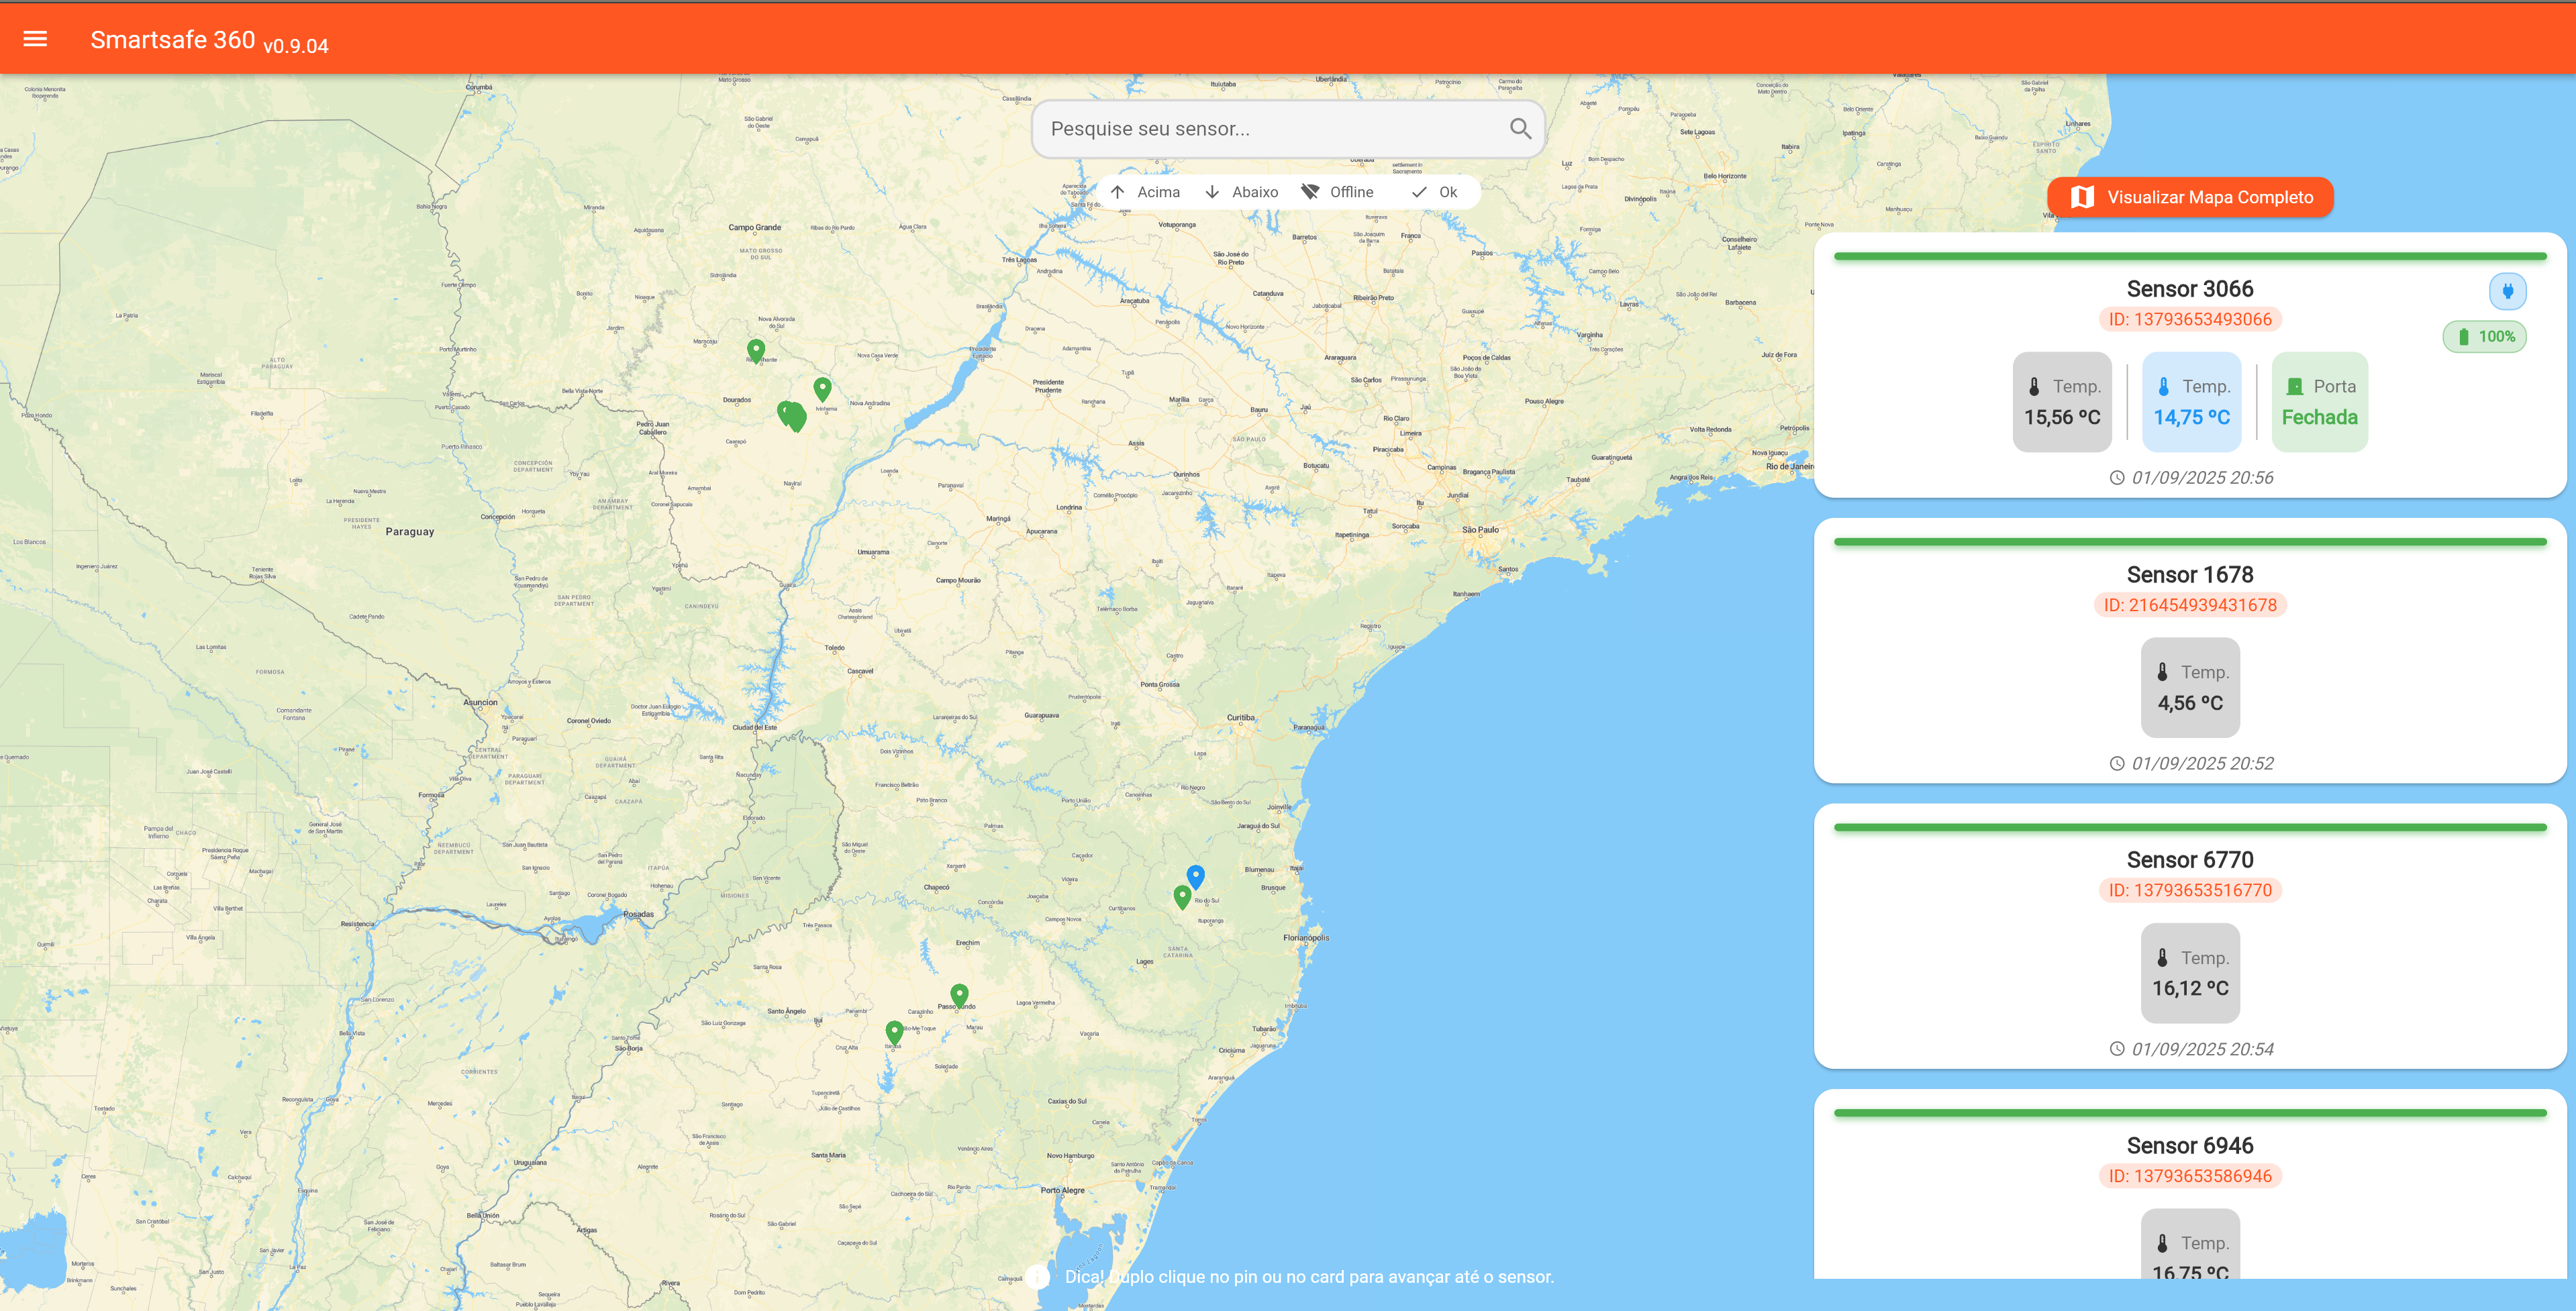
Task: Click the northernmost green pin near Dourados
Action: point(756,349)
